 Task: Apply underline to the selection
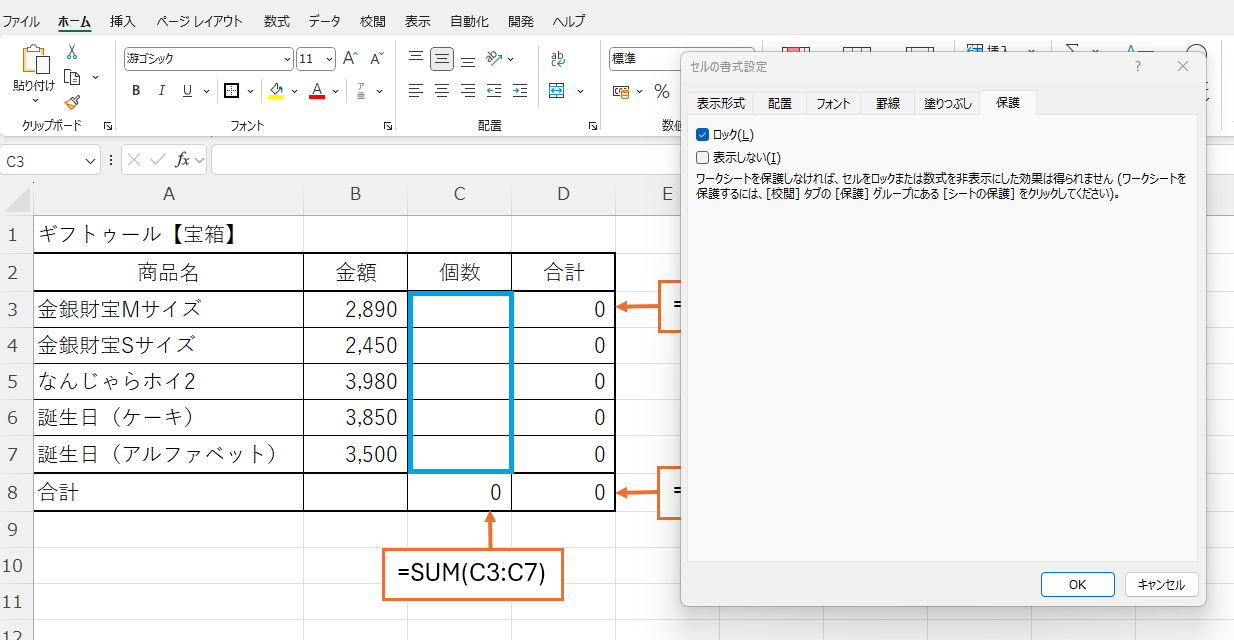[185, 89]
